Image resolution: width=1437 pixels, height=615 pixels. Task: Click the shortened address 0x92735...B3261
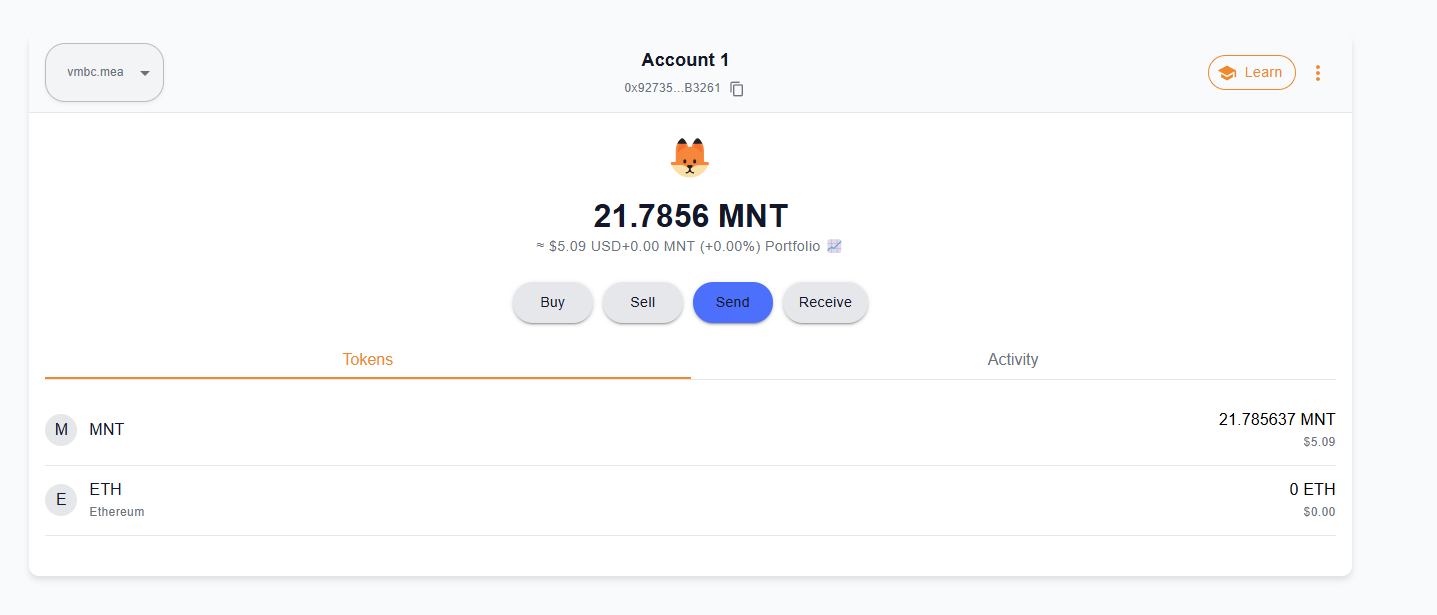[672, 88]
